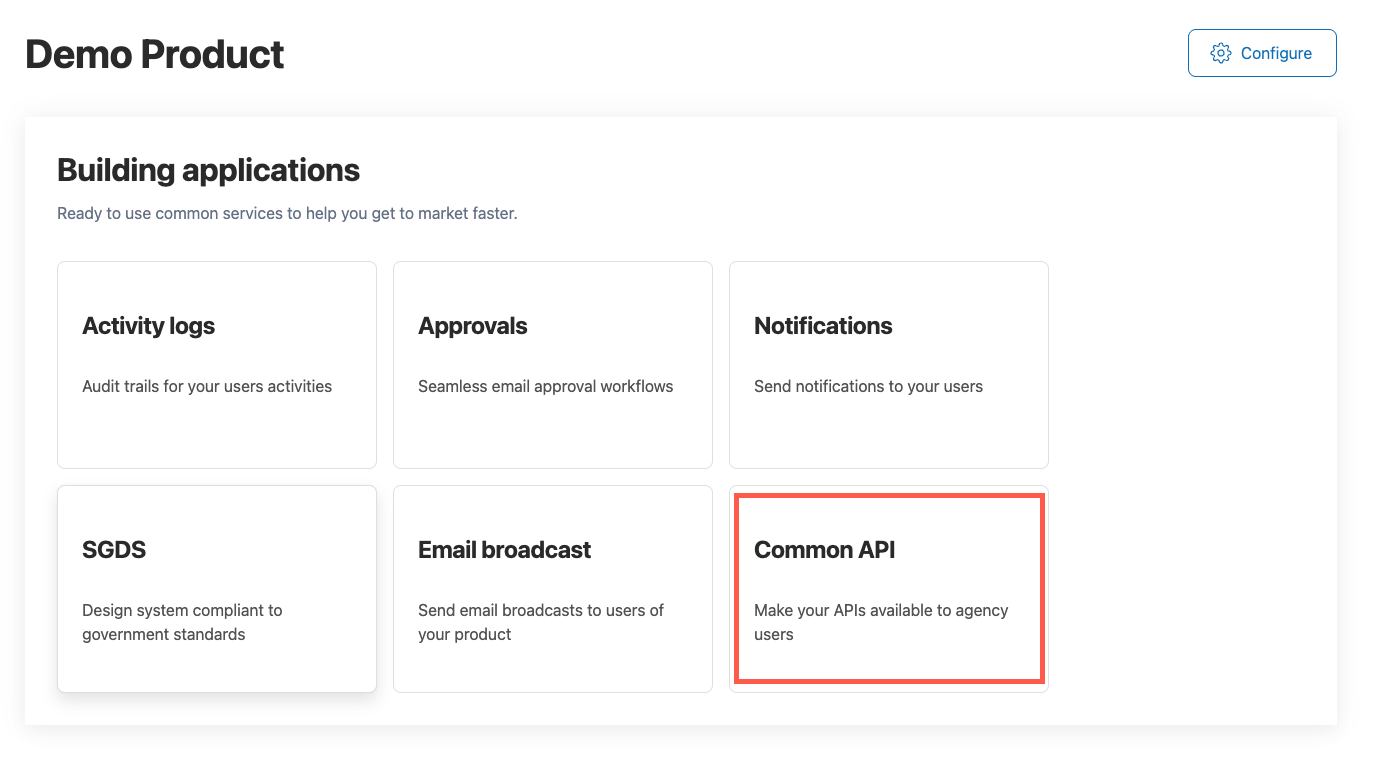Open the Email broadcast card
This screenshot has height=782, width=1380.
tap(553, 589)
